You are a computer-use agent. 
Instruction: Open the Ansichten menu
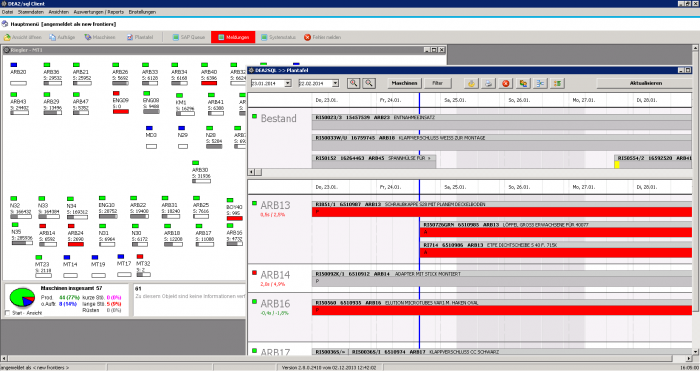point(58,12)
